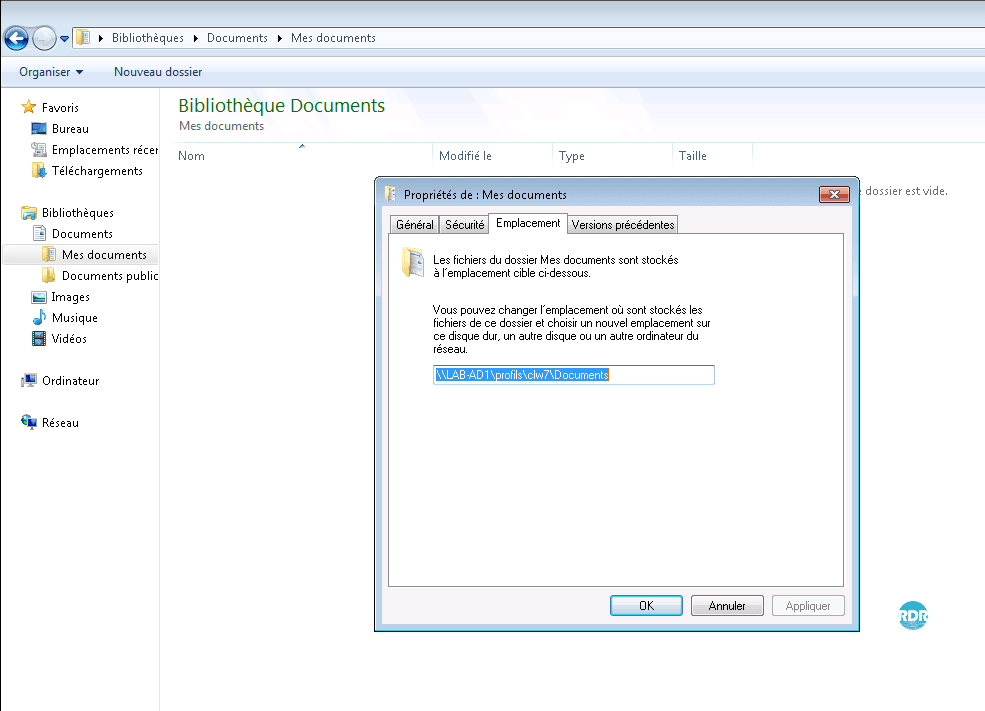The width and height of the screenshot is (985, 711).
Task: Click Documents in the address bar
Action: click(x=237, y=38)
